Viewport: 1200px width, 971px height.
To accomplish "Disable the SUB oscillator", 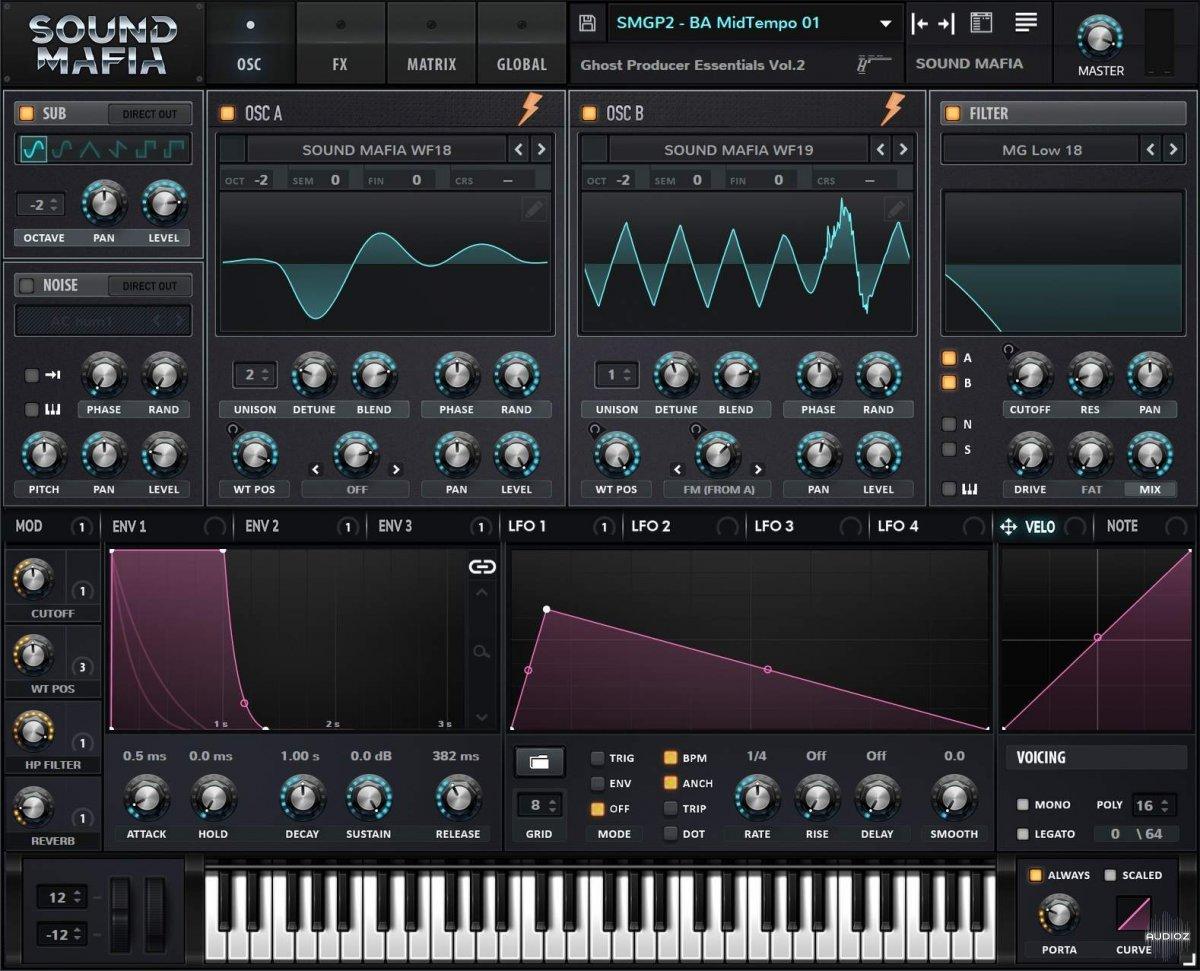I will 27,113.
